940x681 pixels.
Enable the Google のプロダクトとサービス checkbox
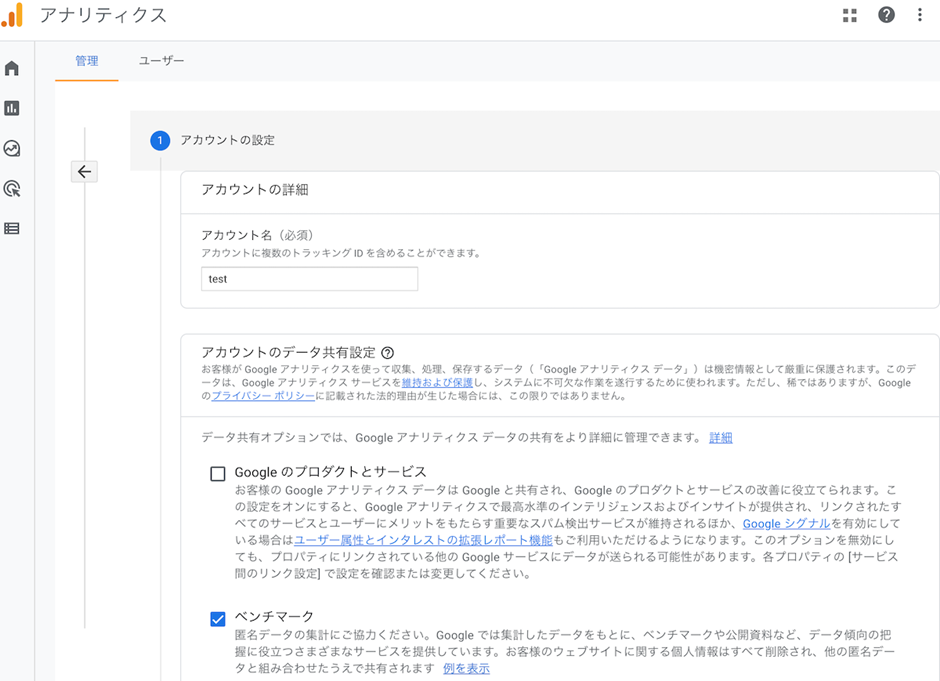[218, 474]
